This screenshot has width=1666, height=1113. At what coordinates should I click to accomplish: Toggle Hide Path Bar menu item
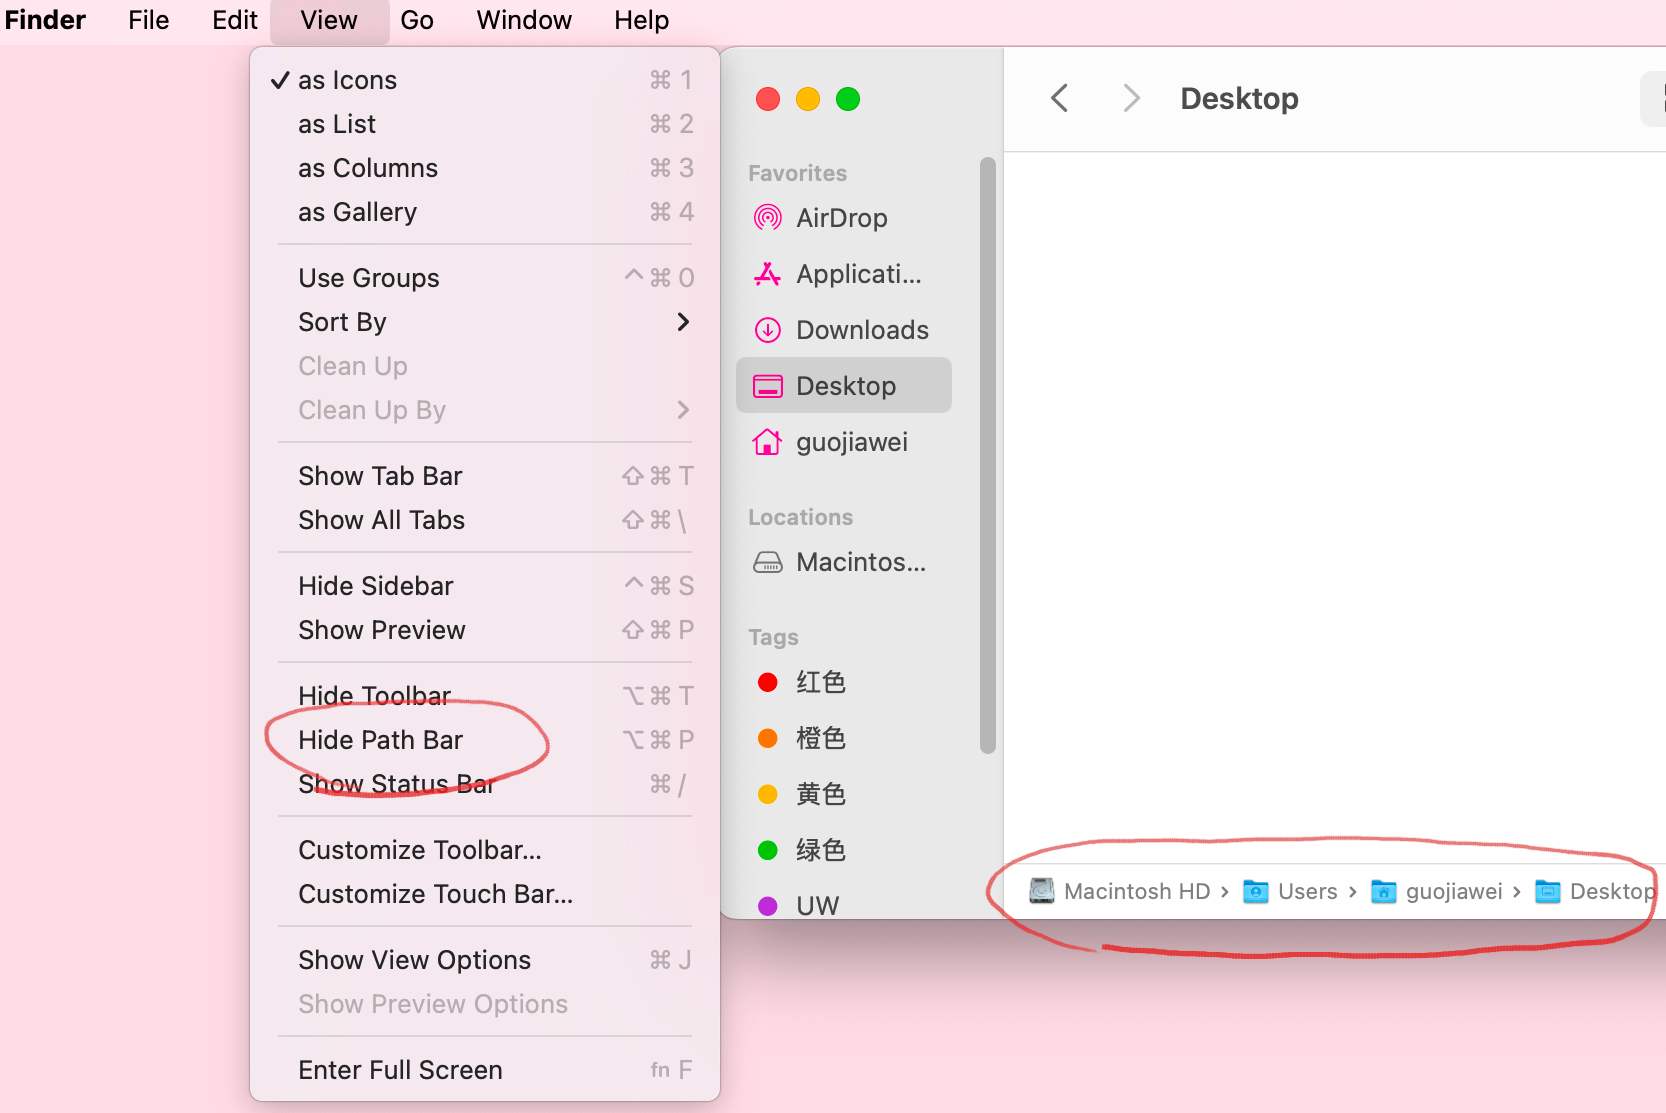[380, 740]
